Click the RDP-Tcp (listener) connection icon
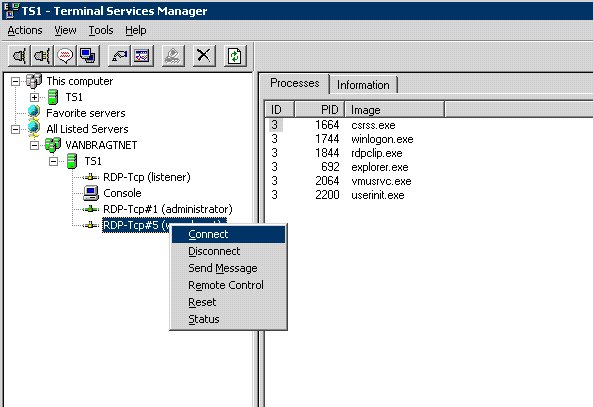The width and height of the screenshot is (593, 407). tap(91, 177)
